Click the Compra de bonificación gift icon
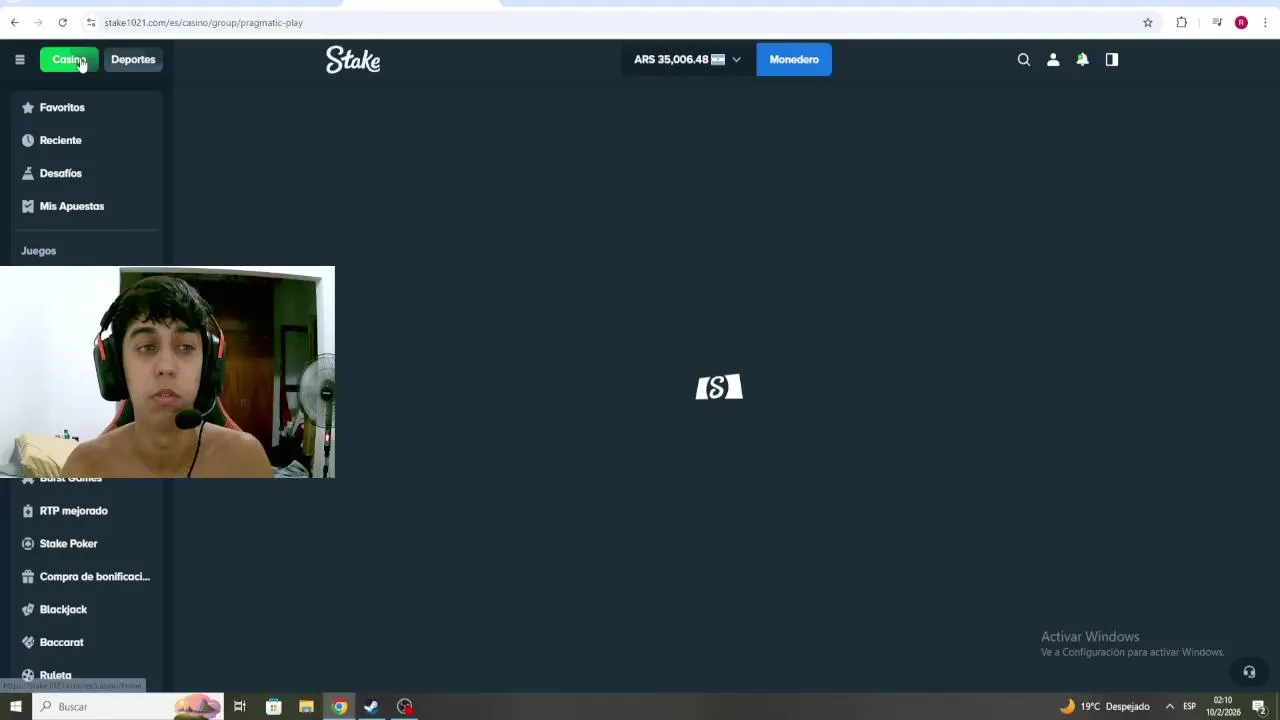The width and height of the screenshot is (1280, 720). click(x=28, y=577)
